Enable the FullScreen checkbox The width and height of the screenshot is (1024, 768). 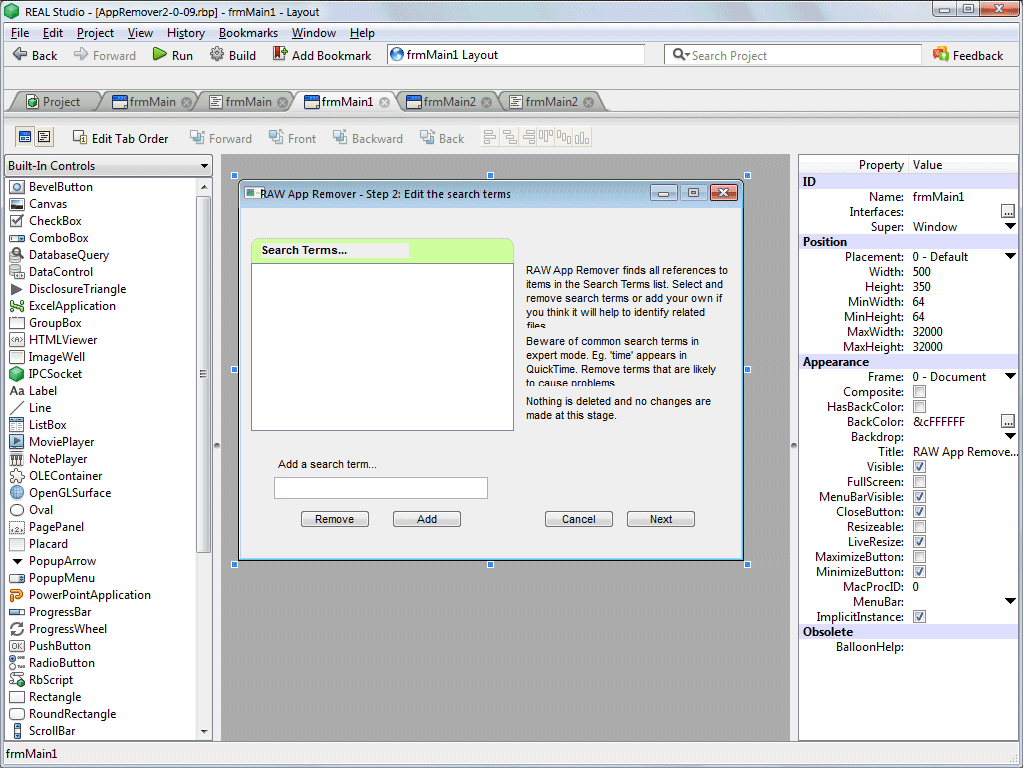point(919,482)
